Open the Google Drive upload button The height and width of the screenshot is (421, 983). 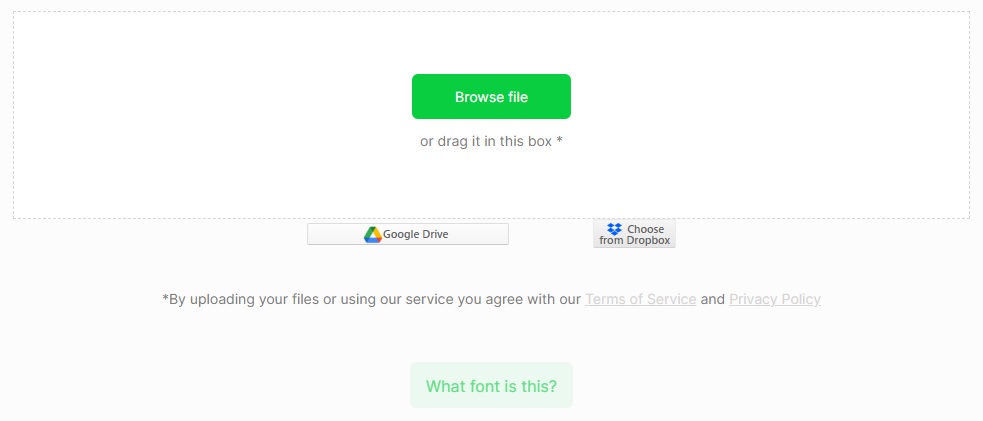[x=408, y=234]
